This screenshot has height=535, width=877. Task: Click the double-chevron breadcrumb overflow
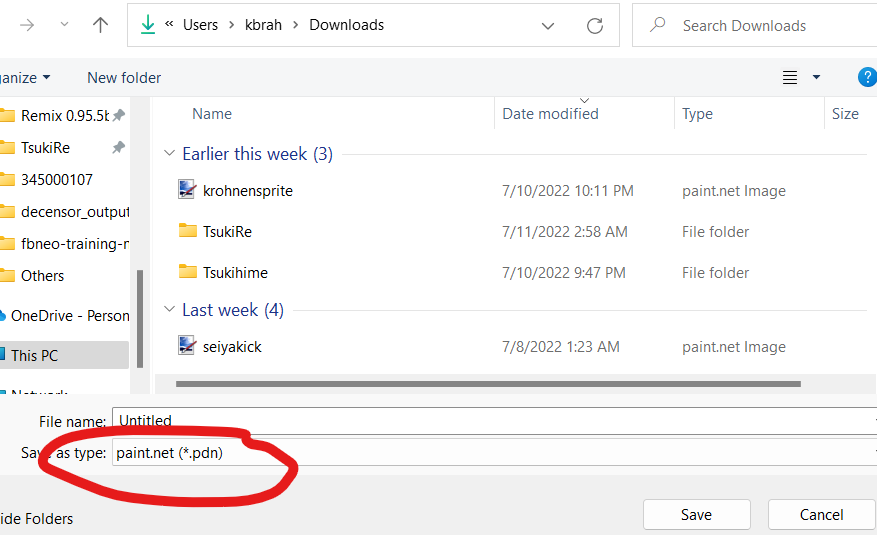pyautogui.click(x=169, y=24)
